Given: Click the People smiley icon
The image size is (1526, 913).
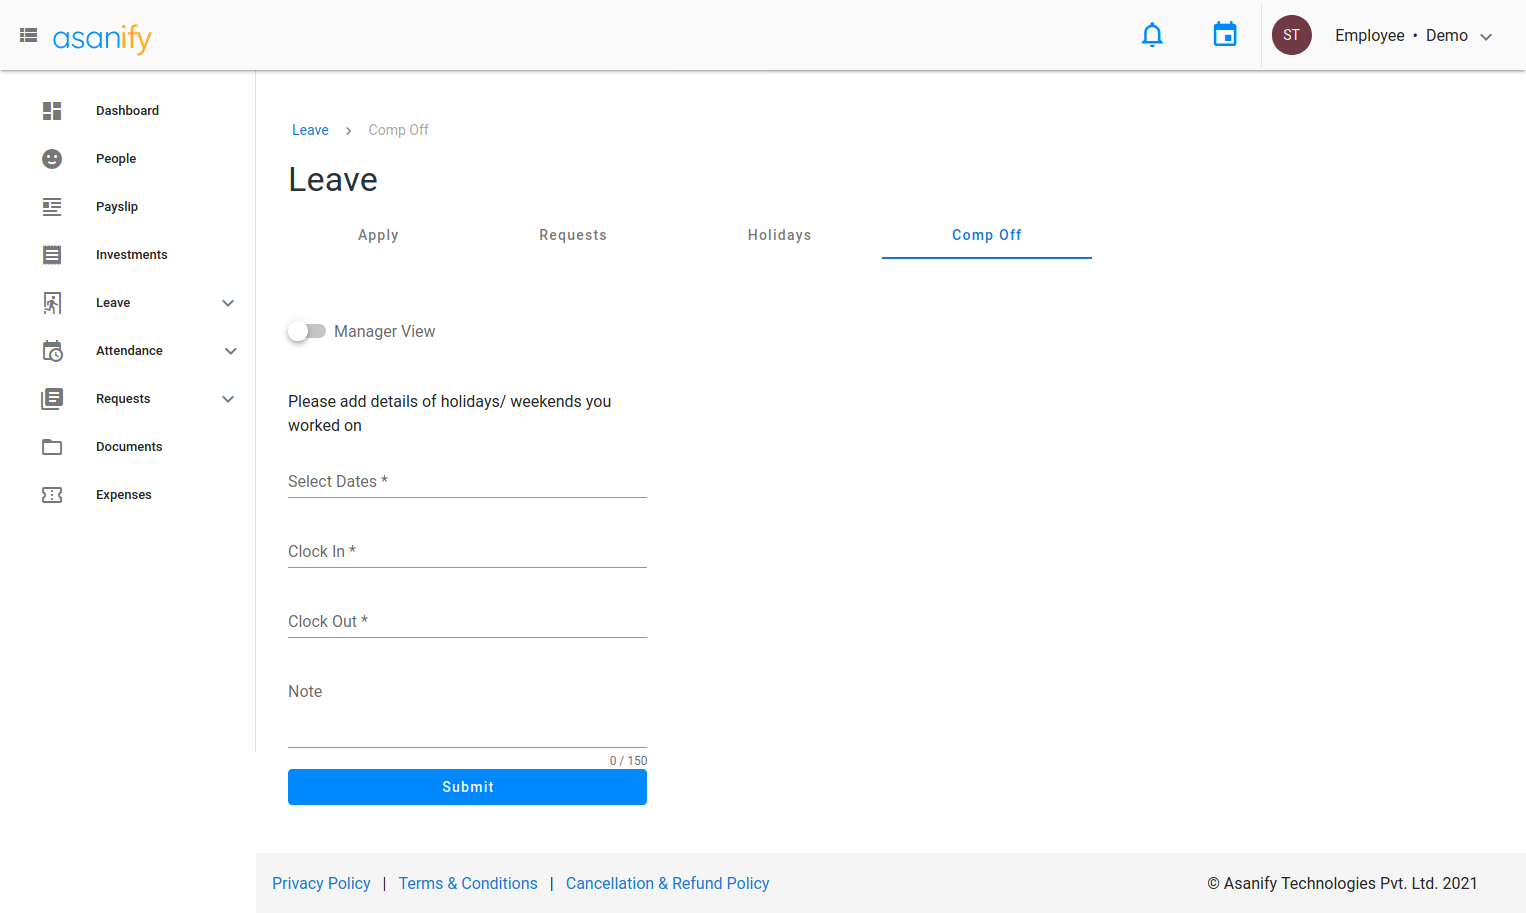Looking at the screenshot, I should click(x=52, y=159).
